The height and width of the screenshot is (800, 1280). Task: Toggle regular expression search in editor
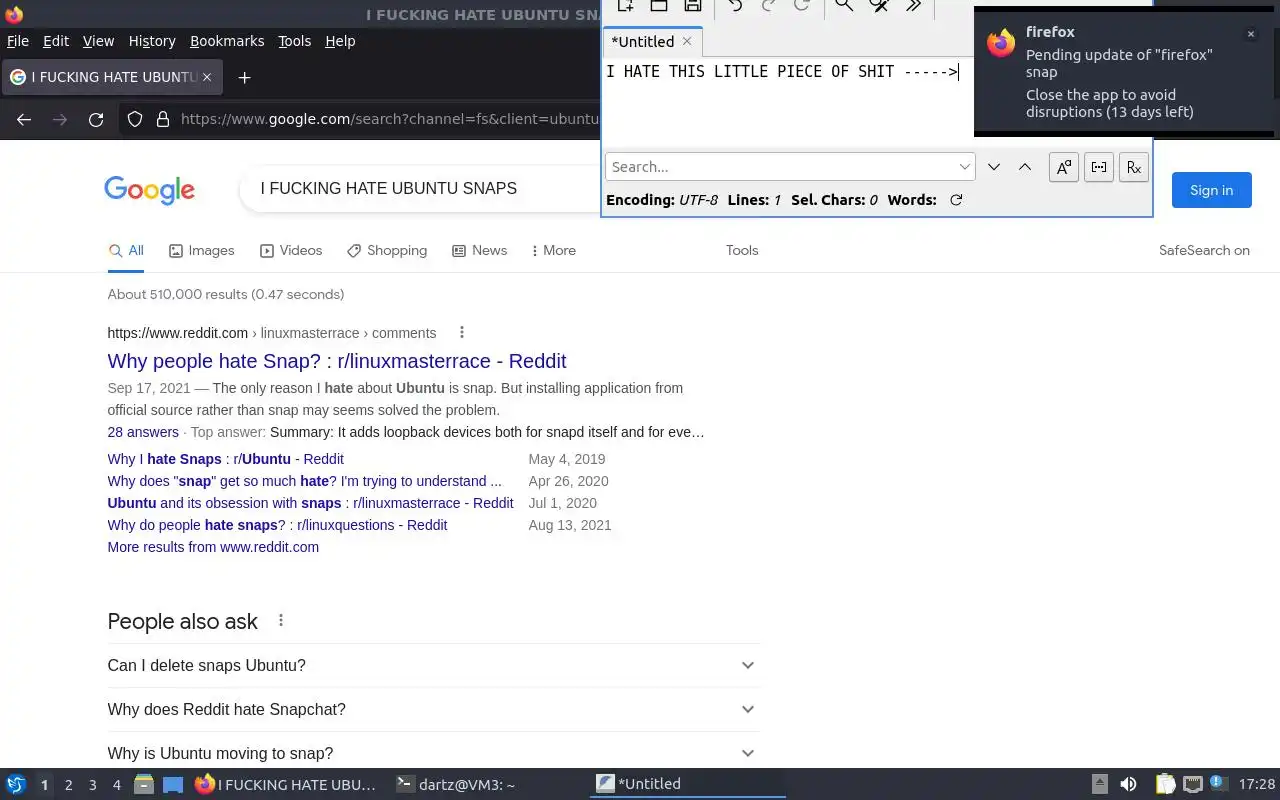[x=1134, y=167]
